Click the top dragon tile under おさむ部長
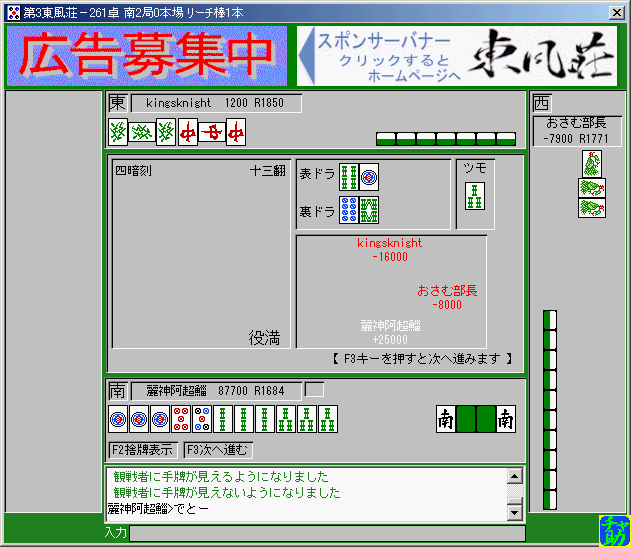The image size is (631, 547). coord(592,164)
